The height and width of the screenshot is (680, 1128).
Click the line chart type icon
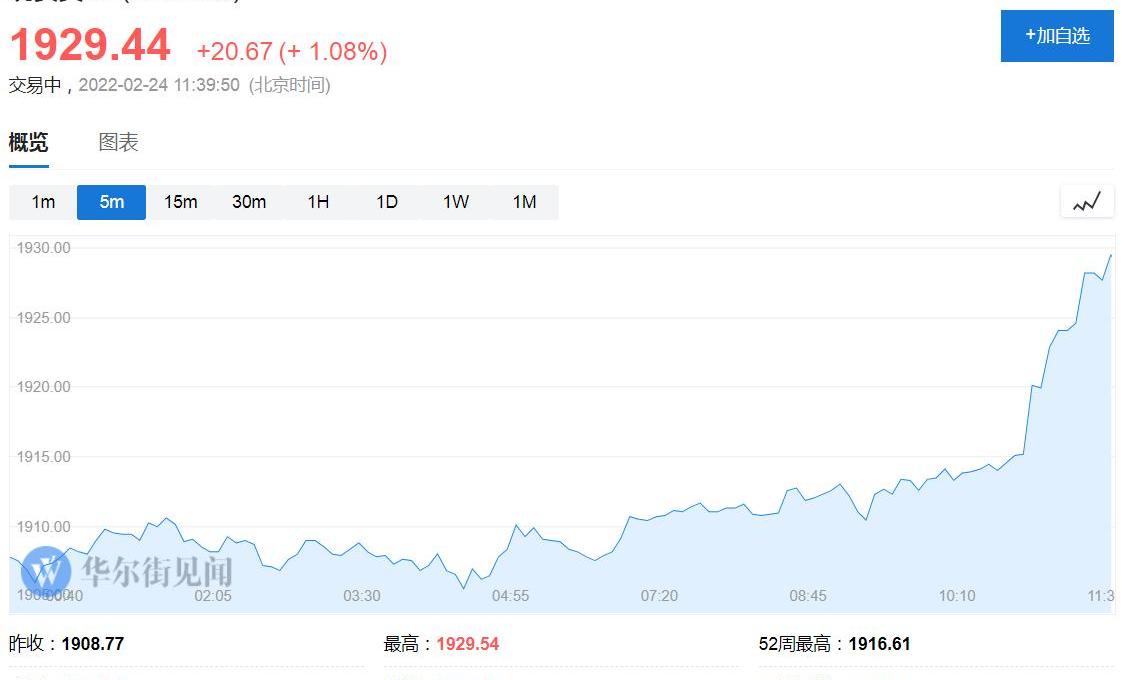click(1087, 202)
